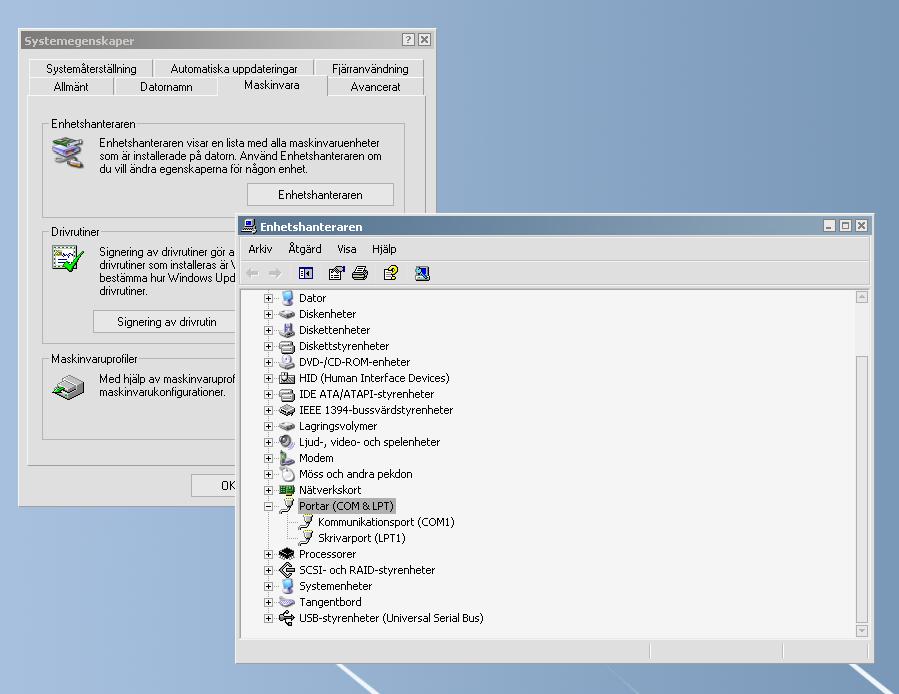Click the help question-mark toolbar icon
The width and height of the screenshot is (899, 694).
pos(391,274)
